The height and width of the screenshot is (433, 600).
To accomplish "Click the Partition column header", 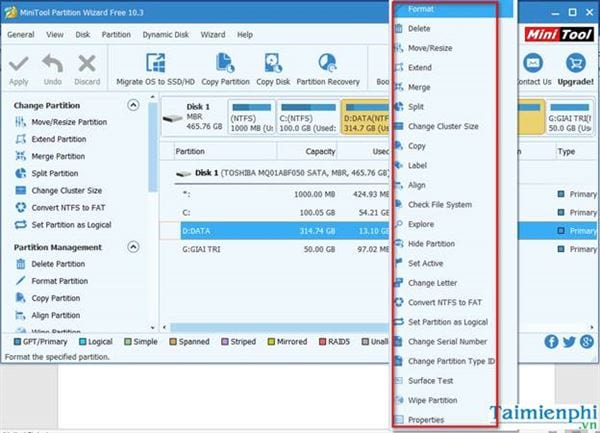I will (225, 151).
